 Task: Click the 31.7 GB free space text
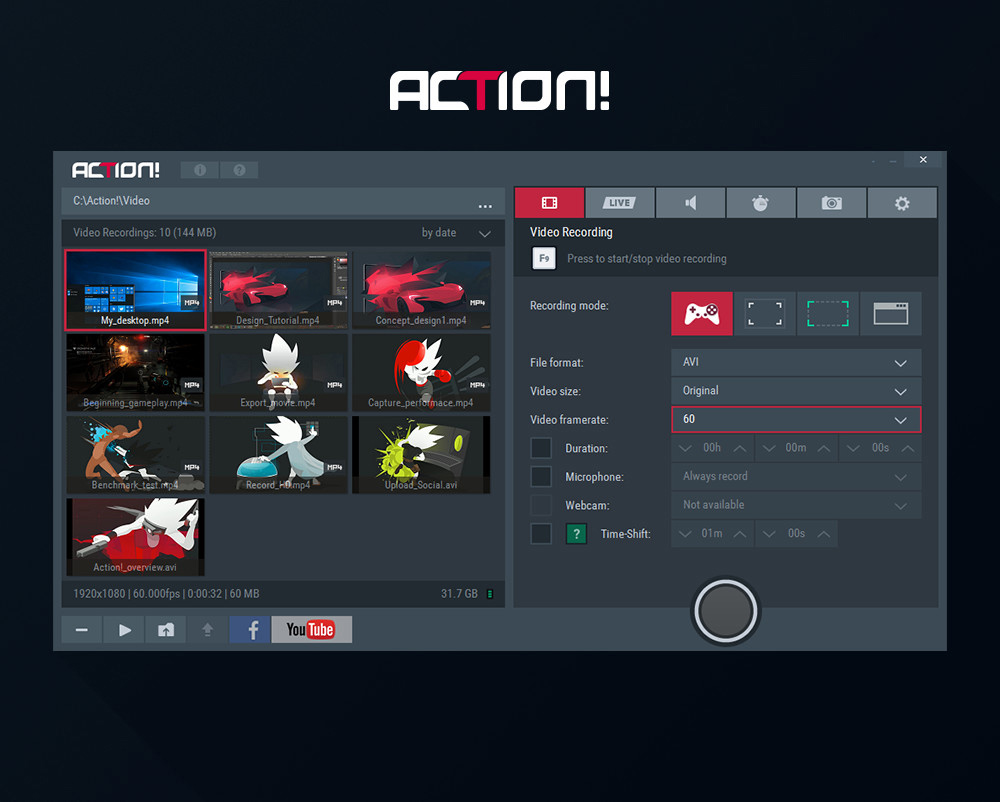click(459, 594)
